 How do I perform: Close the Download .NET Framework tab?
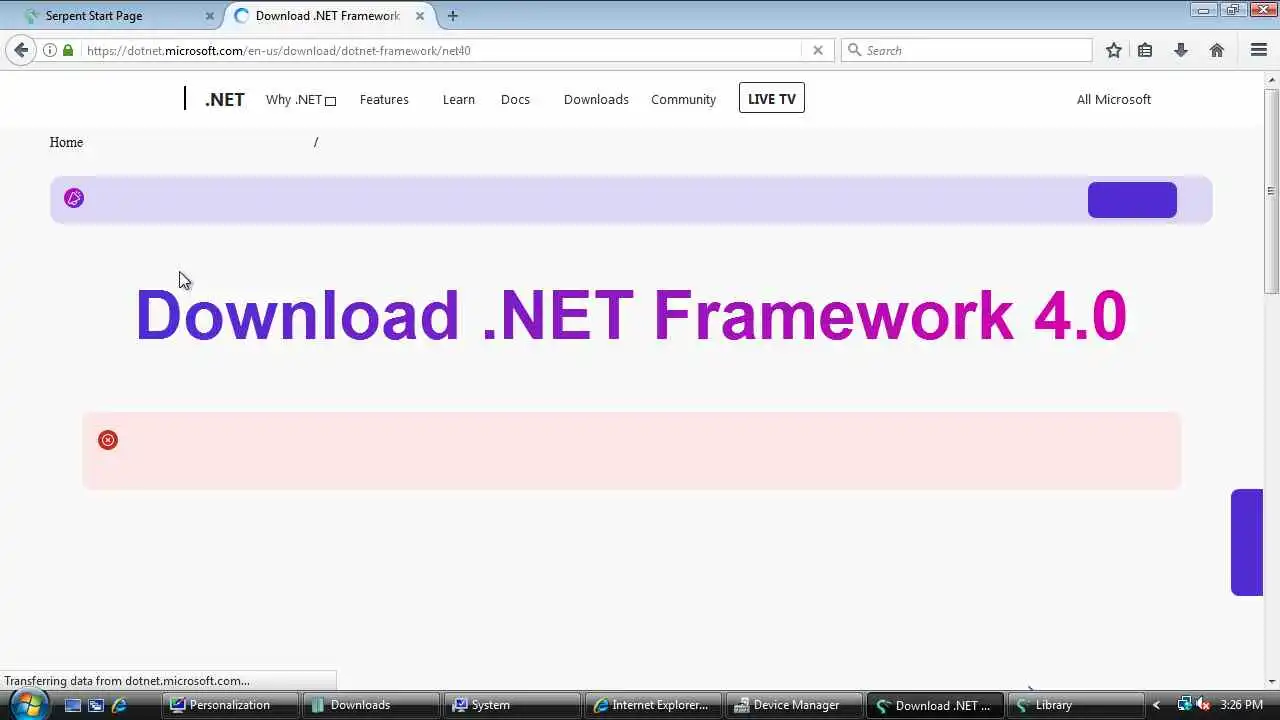pos(420,16)
